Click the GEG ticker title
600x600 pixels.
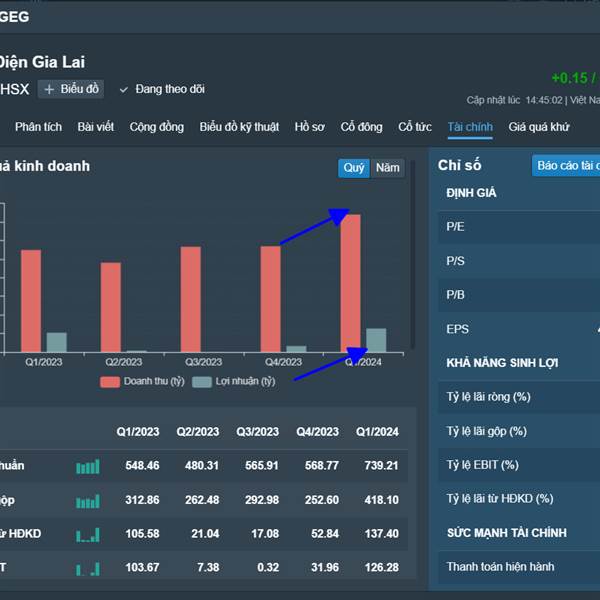pos(14,17)
